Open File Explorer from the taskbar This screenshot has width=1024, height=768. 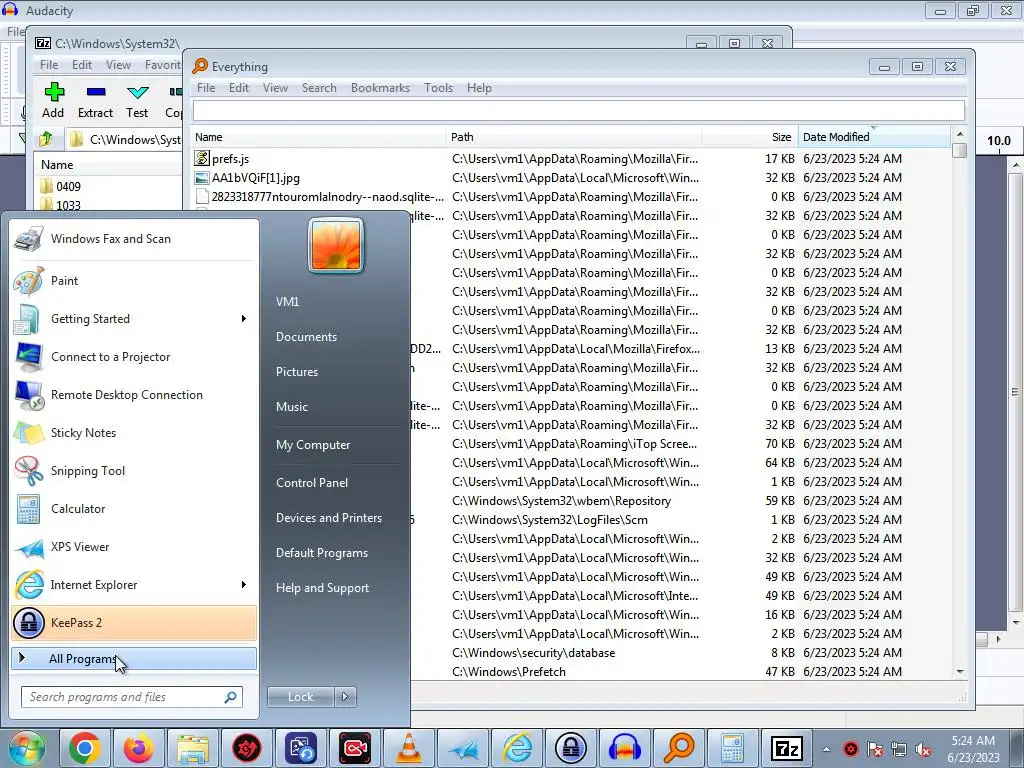193,748
